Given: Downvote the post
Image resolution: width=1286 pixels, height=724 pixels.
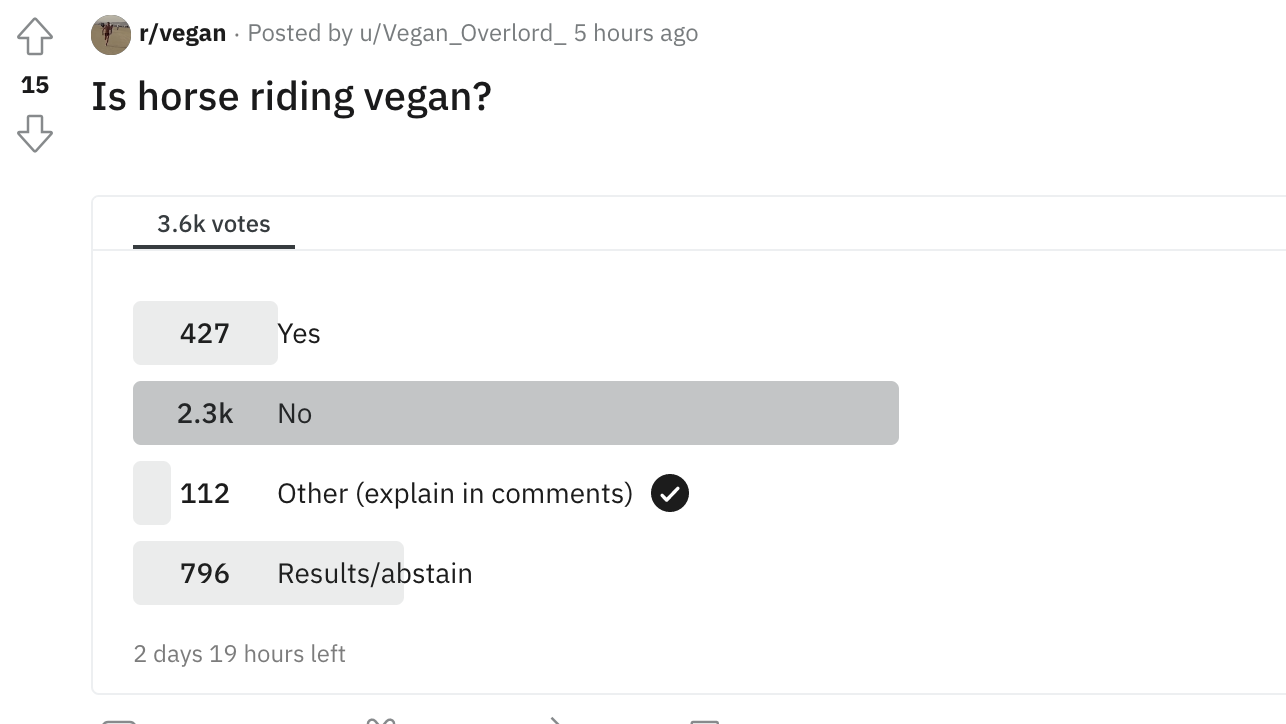Looking at the screenshot, I should (34, 133).
